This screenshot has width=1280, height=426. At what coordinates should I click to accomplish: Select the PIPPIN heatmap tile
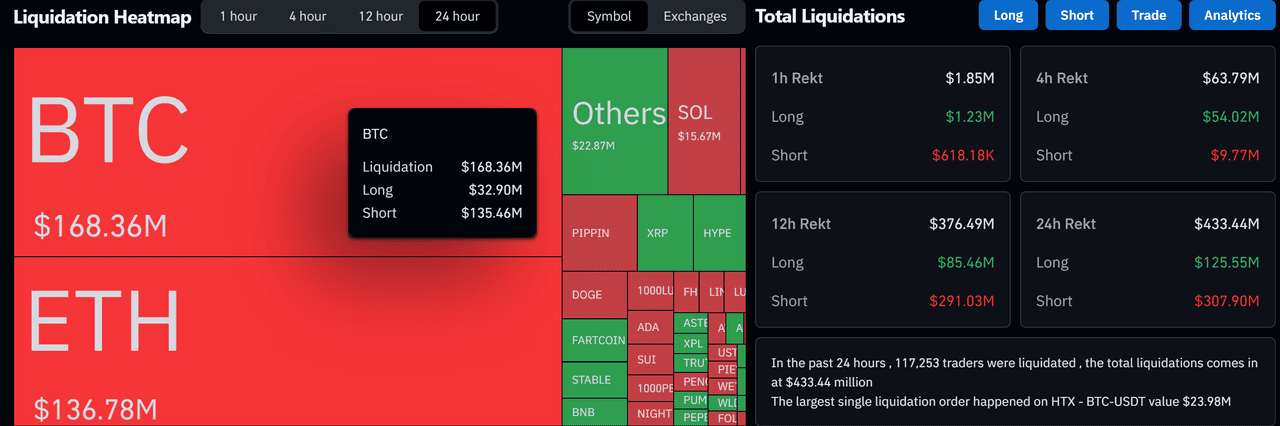pyautogui.click(x=599, y=233)
